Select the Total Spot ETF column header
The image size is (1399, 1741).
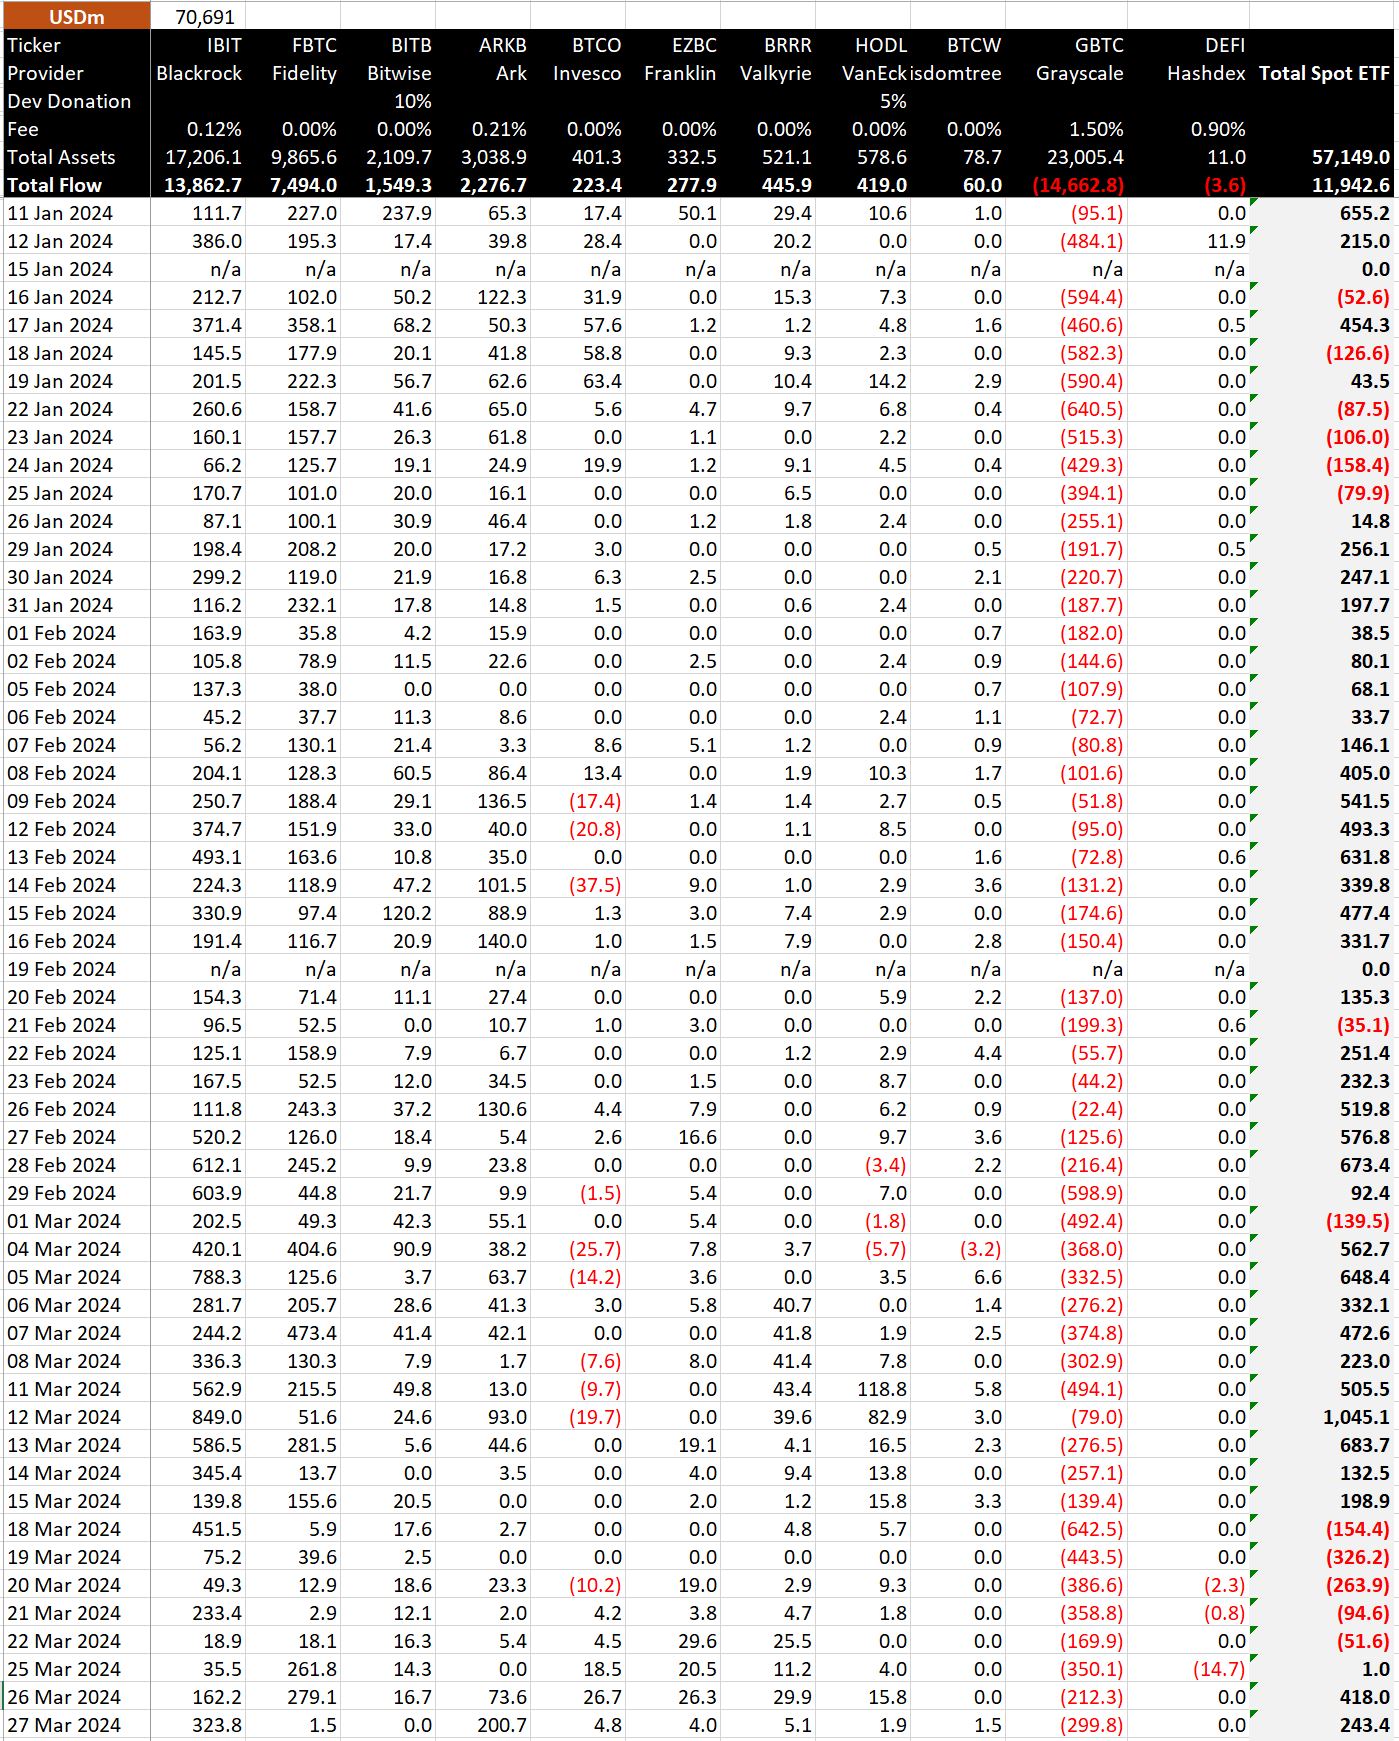point(1324,73)
